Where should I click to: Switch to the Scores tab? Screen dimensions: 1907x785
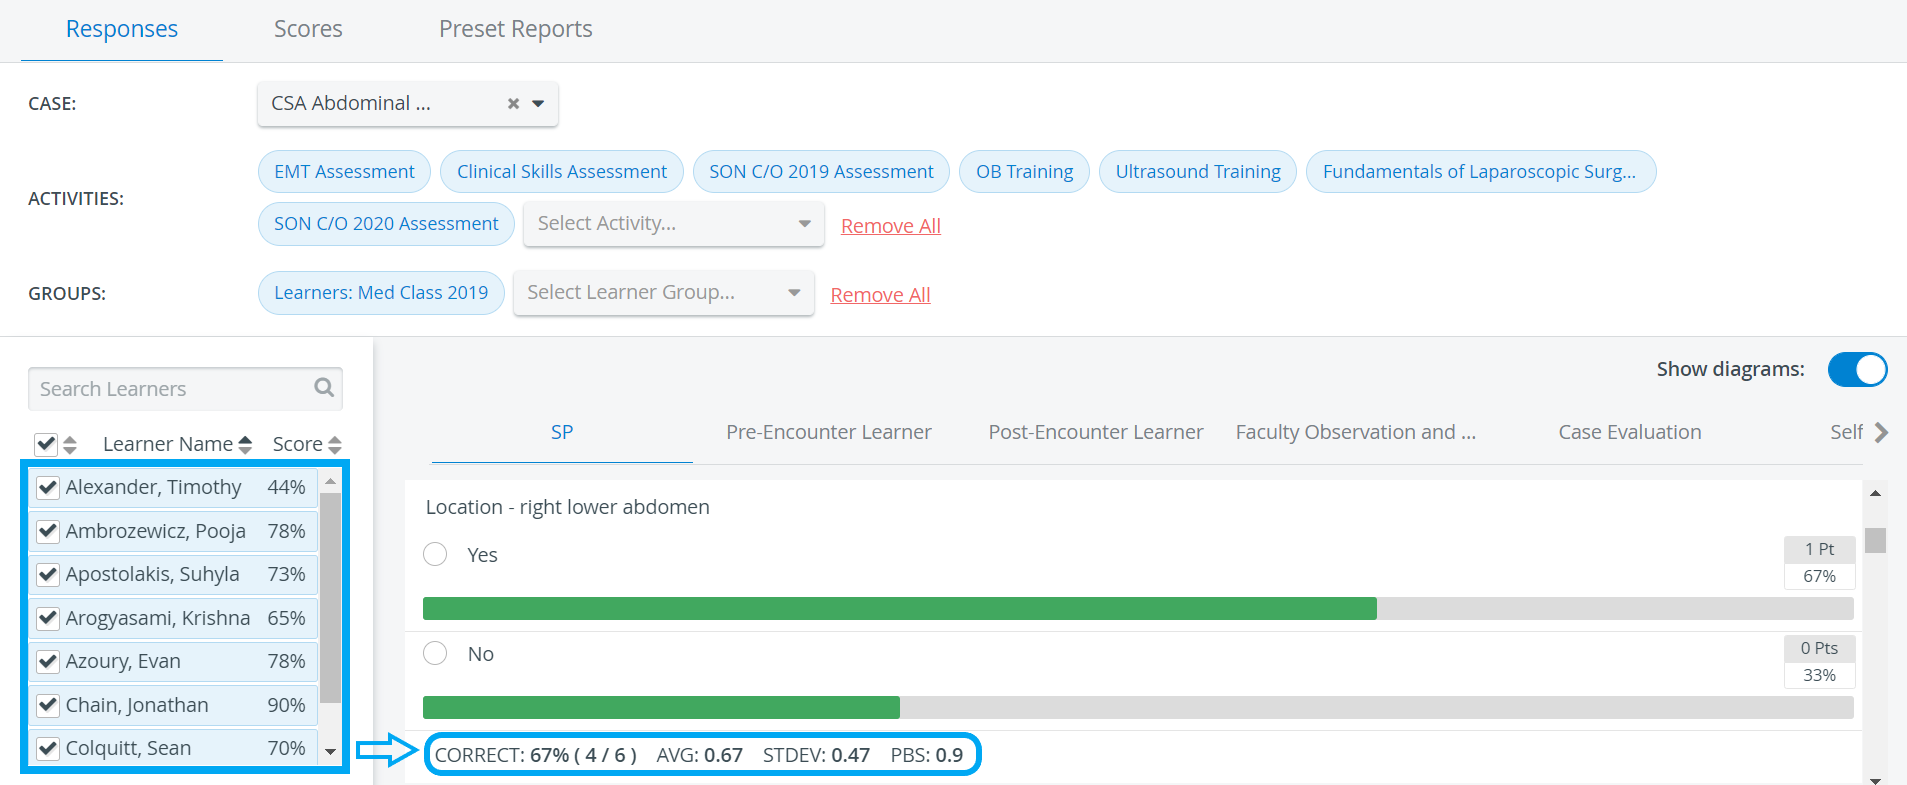point(308,29)
